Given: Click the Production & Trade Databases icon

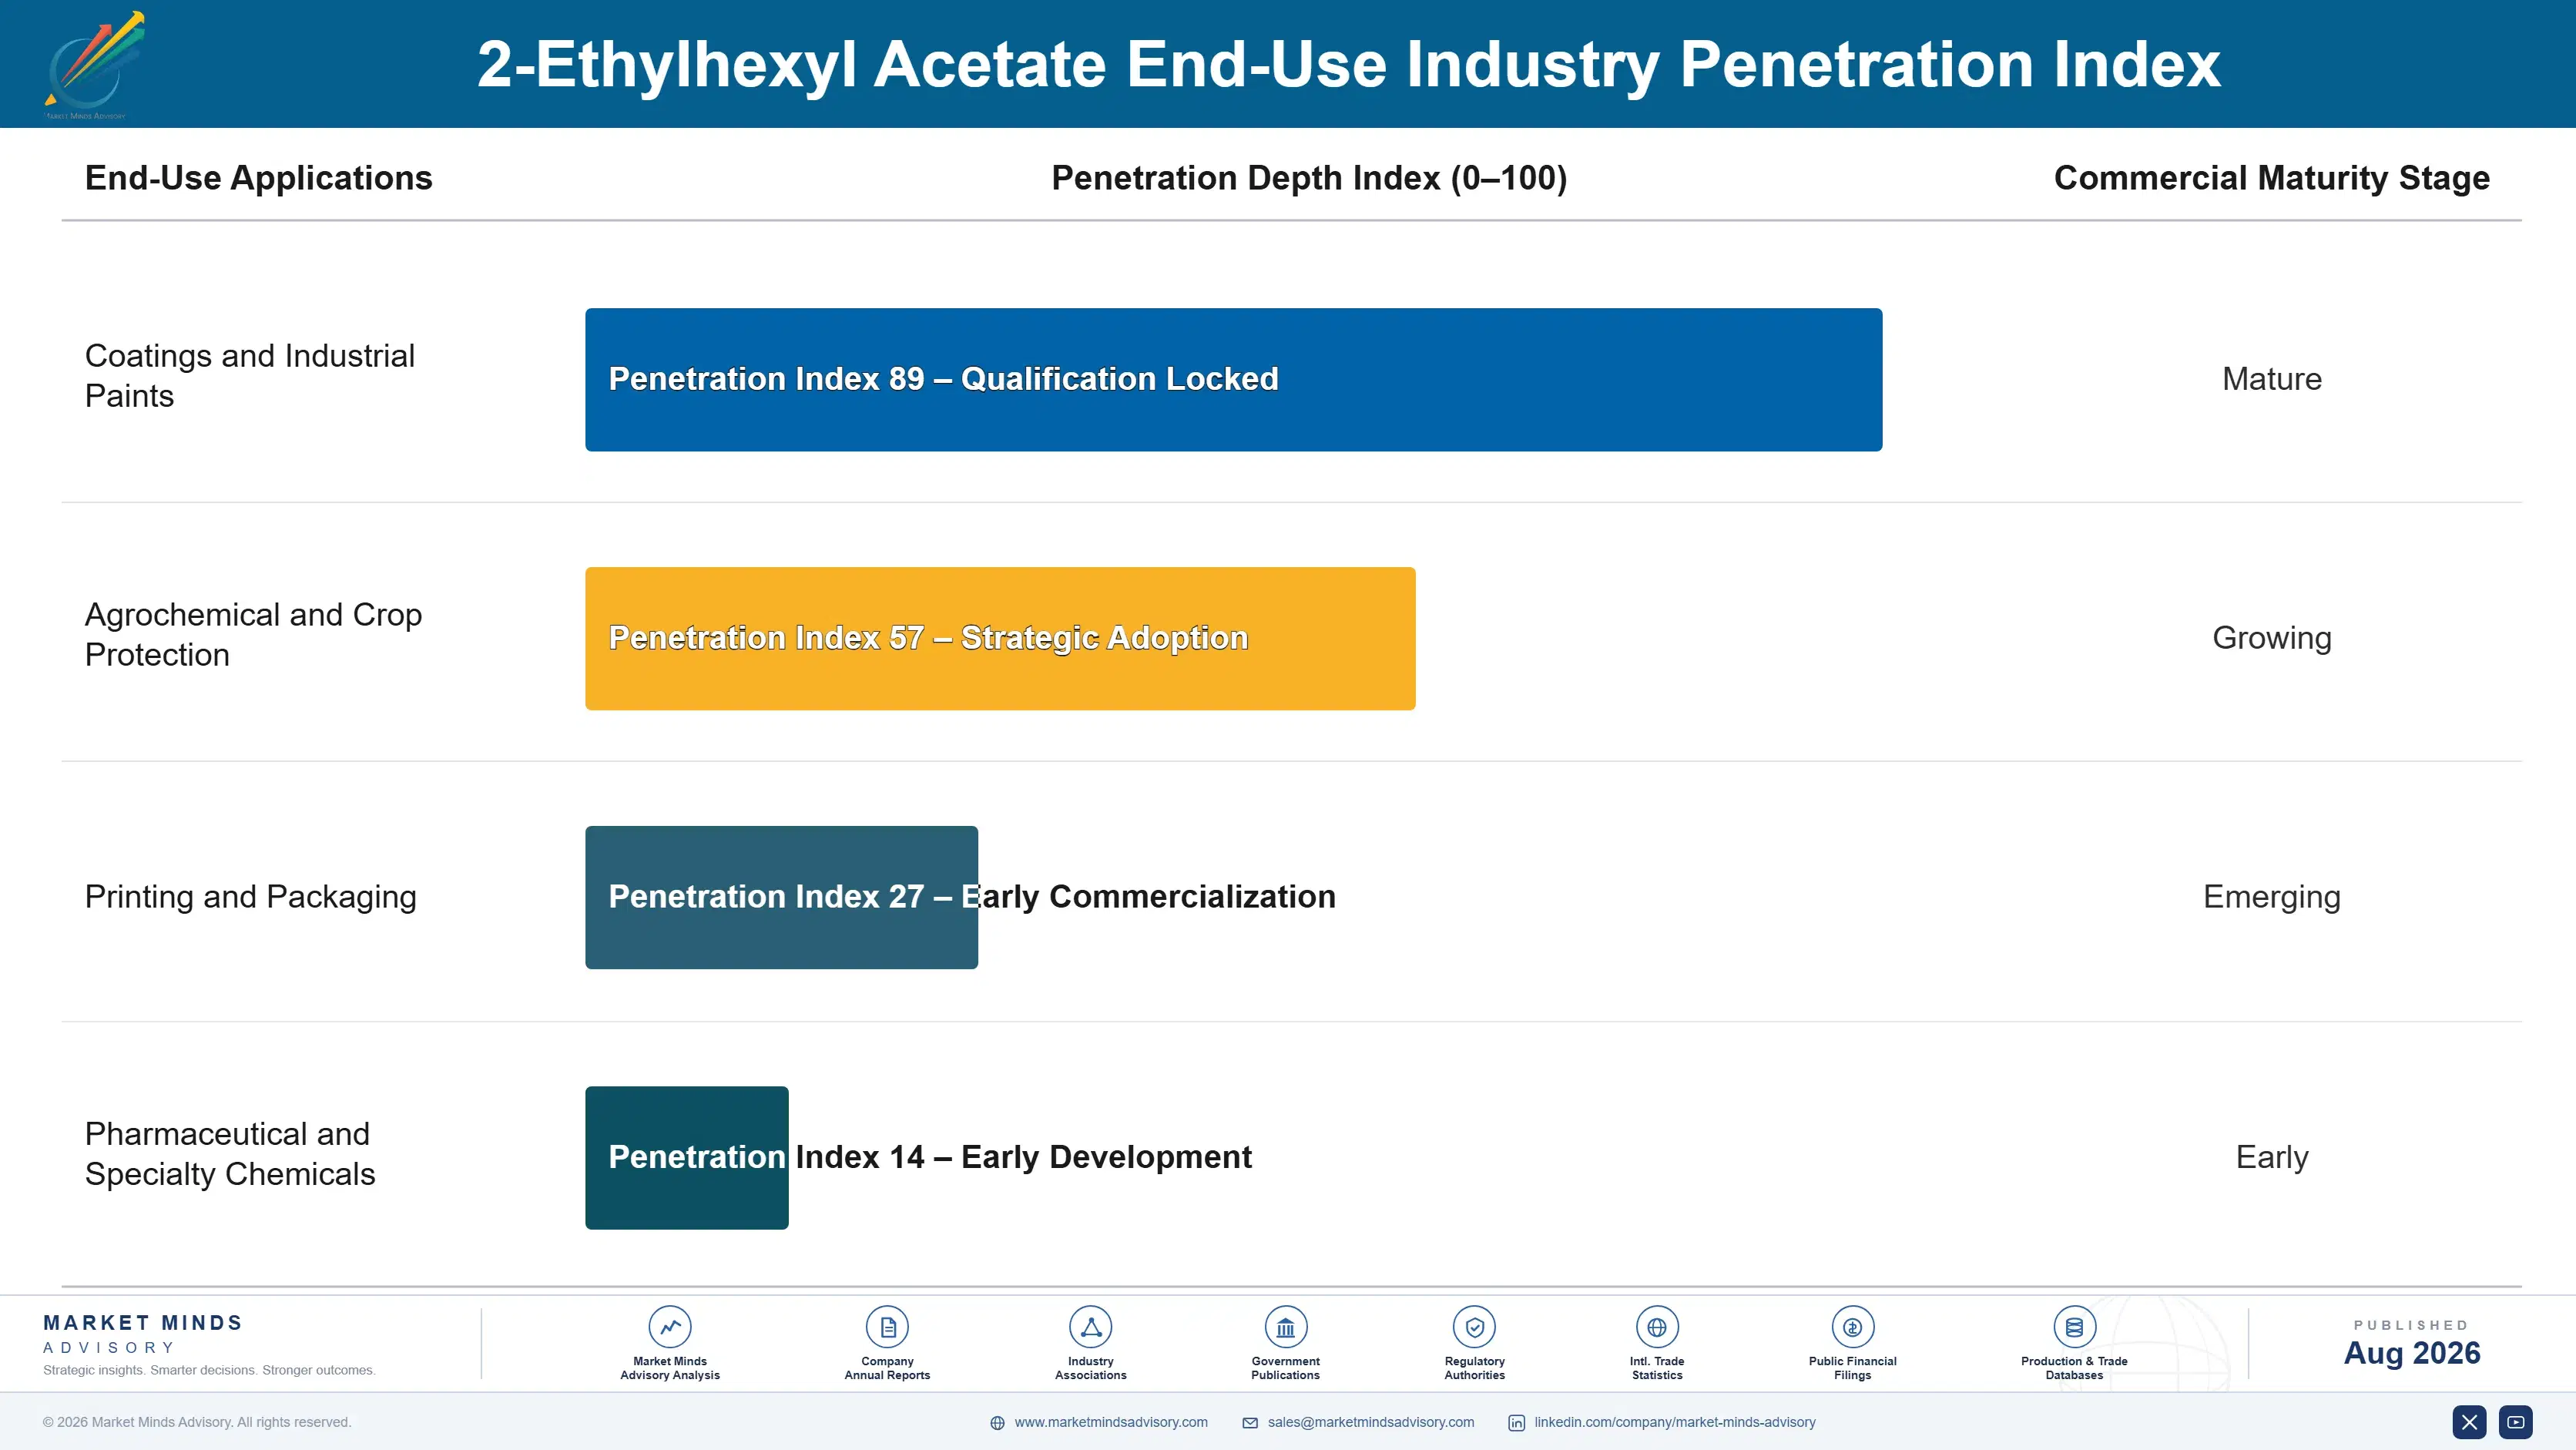Looking at the screenshot, I should tap(2074, 1327).
